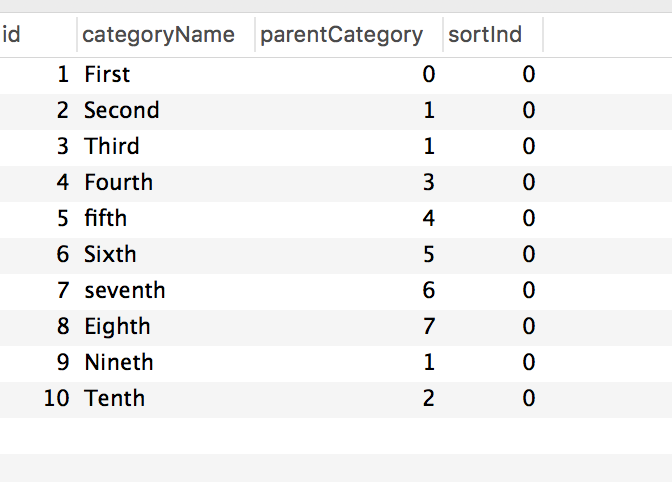The width and height of the screenshot is (672, 482).
Task: Select the Sixth category name cell
Action: click(x=166, y=254)
